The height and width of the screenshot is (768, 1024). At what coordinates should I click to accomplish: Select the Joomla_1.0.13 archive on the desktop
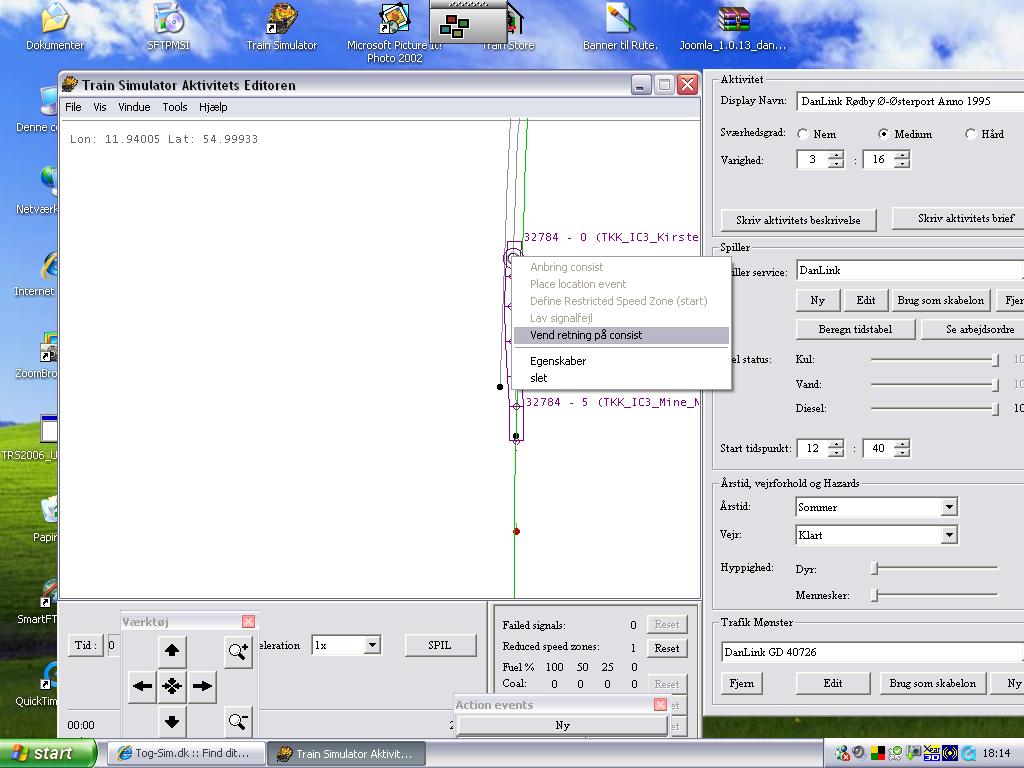[733, 27]
